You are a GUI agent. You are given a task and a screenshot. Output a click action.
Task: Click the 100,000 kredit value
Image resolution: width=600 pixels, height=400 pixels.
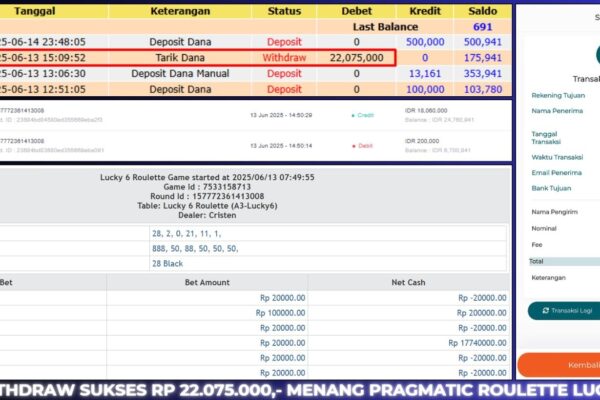pyautogui.click(x=425, y=89)
